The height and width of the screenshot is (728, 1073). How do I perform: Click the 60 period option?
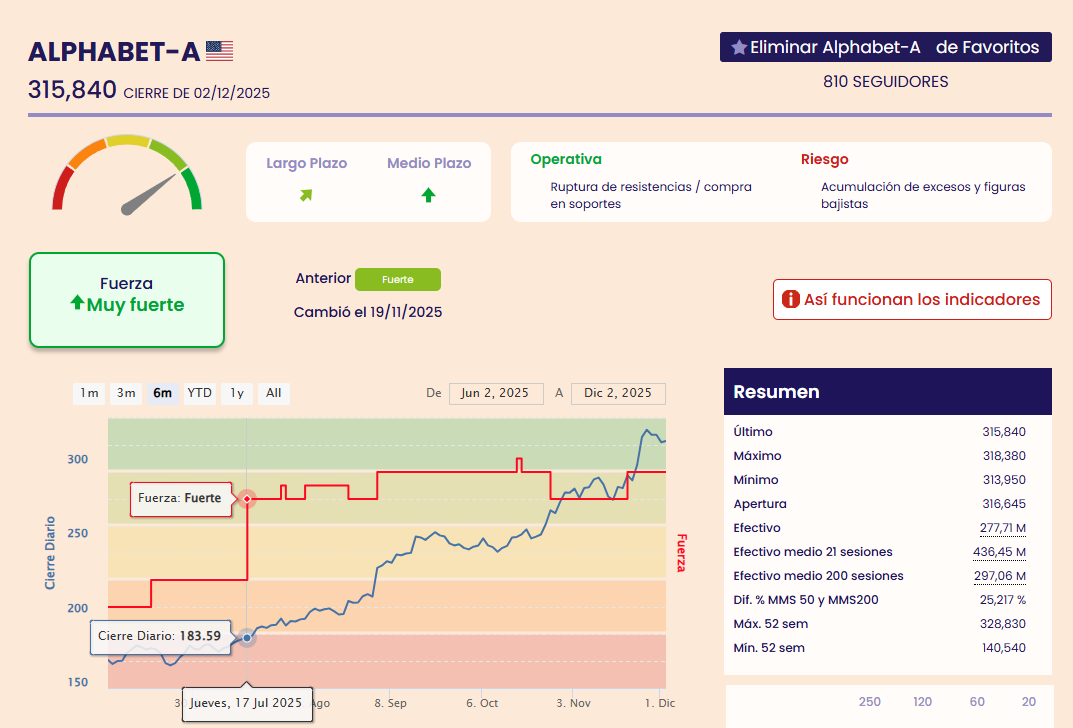pos(977,701)
